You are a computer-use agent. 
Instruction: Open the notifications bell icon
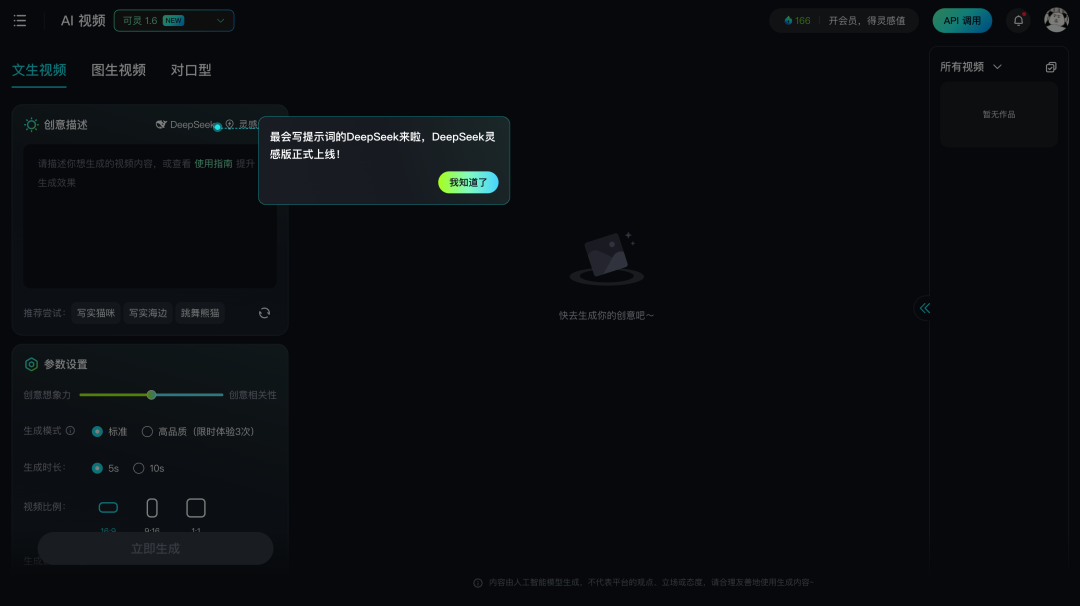tap(1018, 21)
